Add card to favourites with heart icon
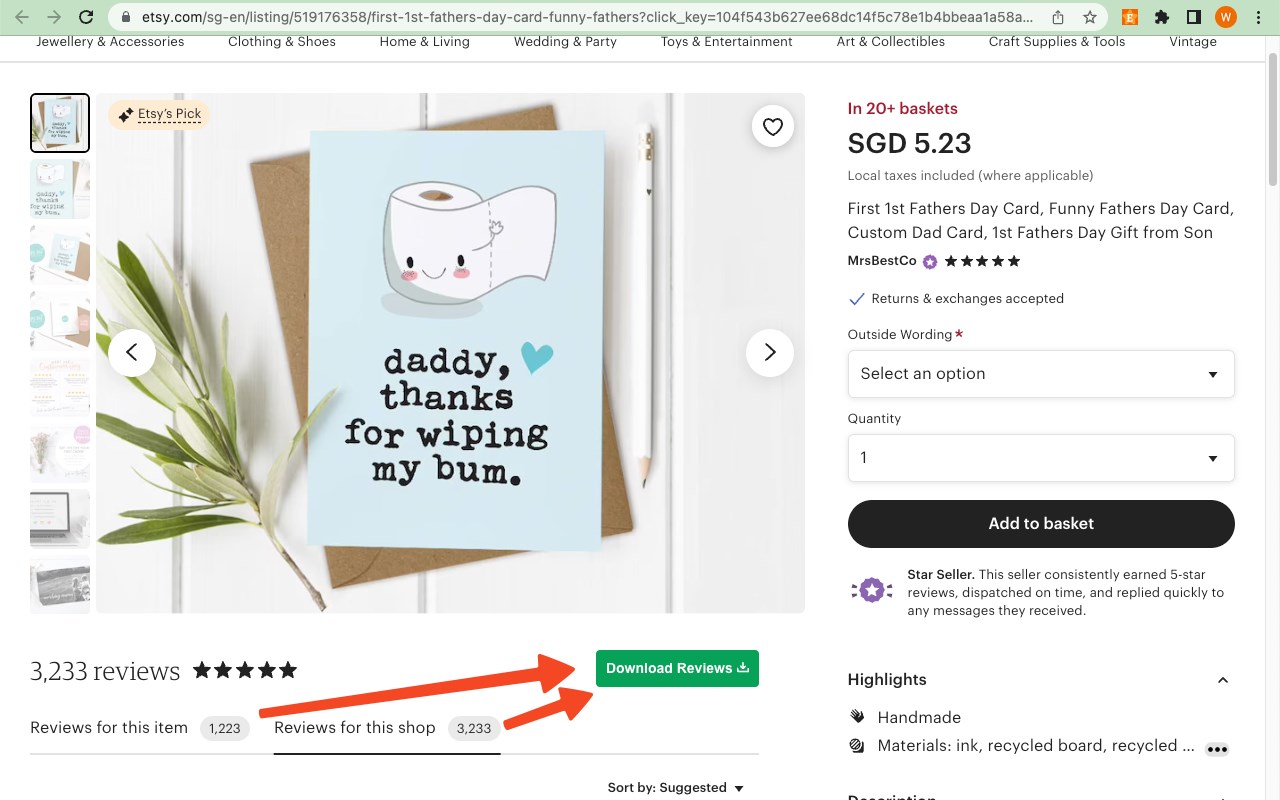 coord(772,127)
